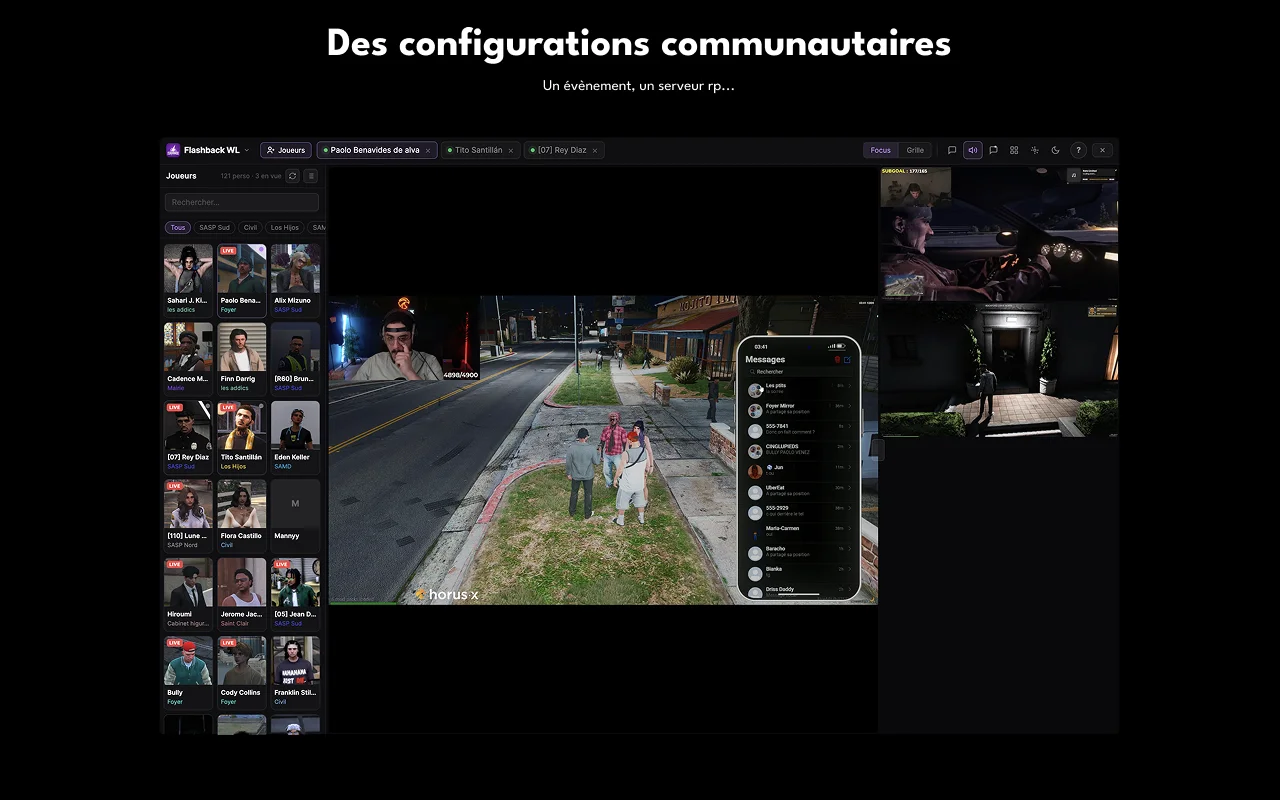Open the chat bubble icon left of the speaker

coord(952,150)
